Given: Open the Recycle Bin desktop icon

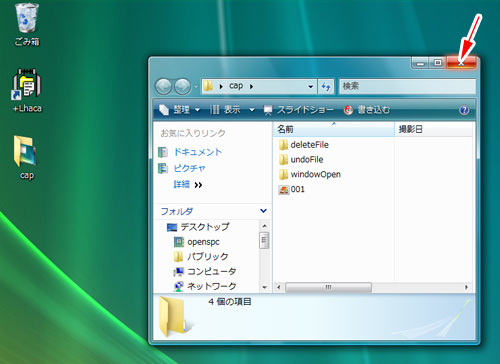Looking at the screenshot, I should click(27, 24).
